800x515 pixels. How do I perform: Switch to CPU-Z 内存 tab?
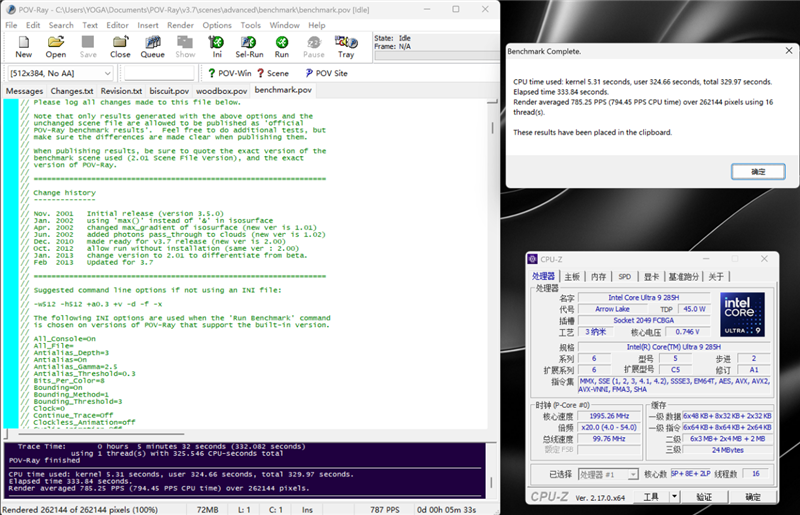click(598, 277)
